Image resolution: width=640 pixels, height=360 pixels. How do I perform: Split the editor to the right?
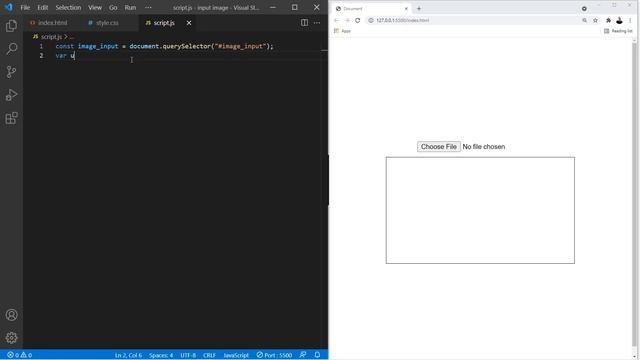304,23
